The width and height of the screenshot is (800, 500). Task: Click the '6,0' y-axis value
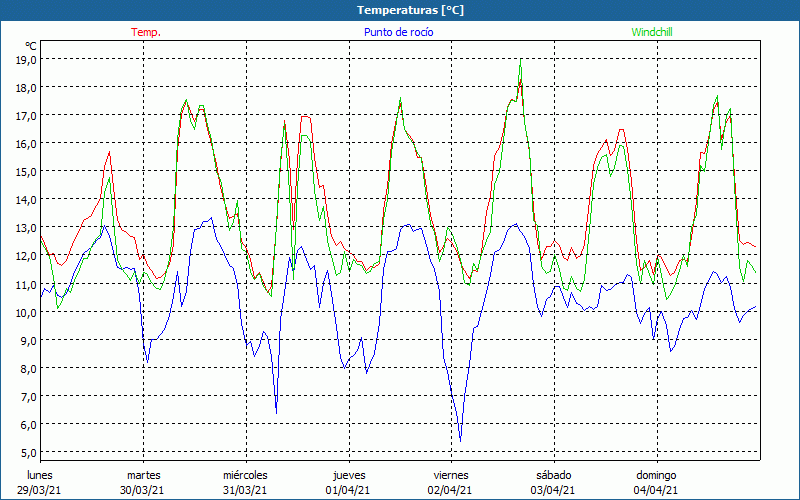[28, 424]
